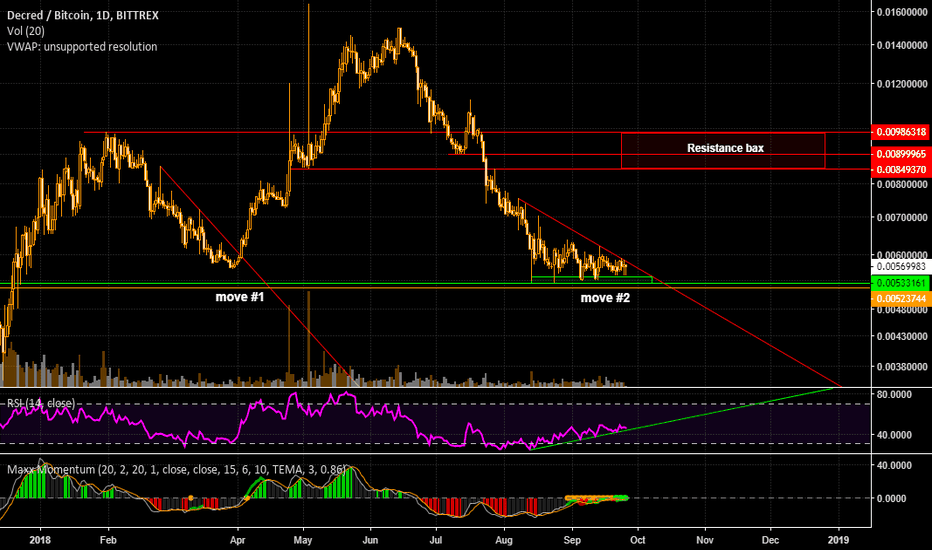The image size is (932, 550).
Task: Select the red 0.00849370 price label
Action: click(901, 169)
